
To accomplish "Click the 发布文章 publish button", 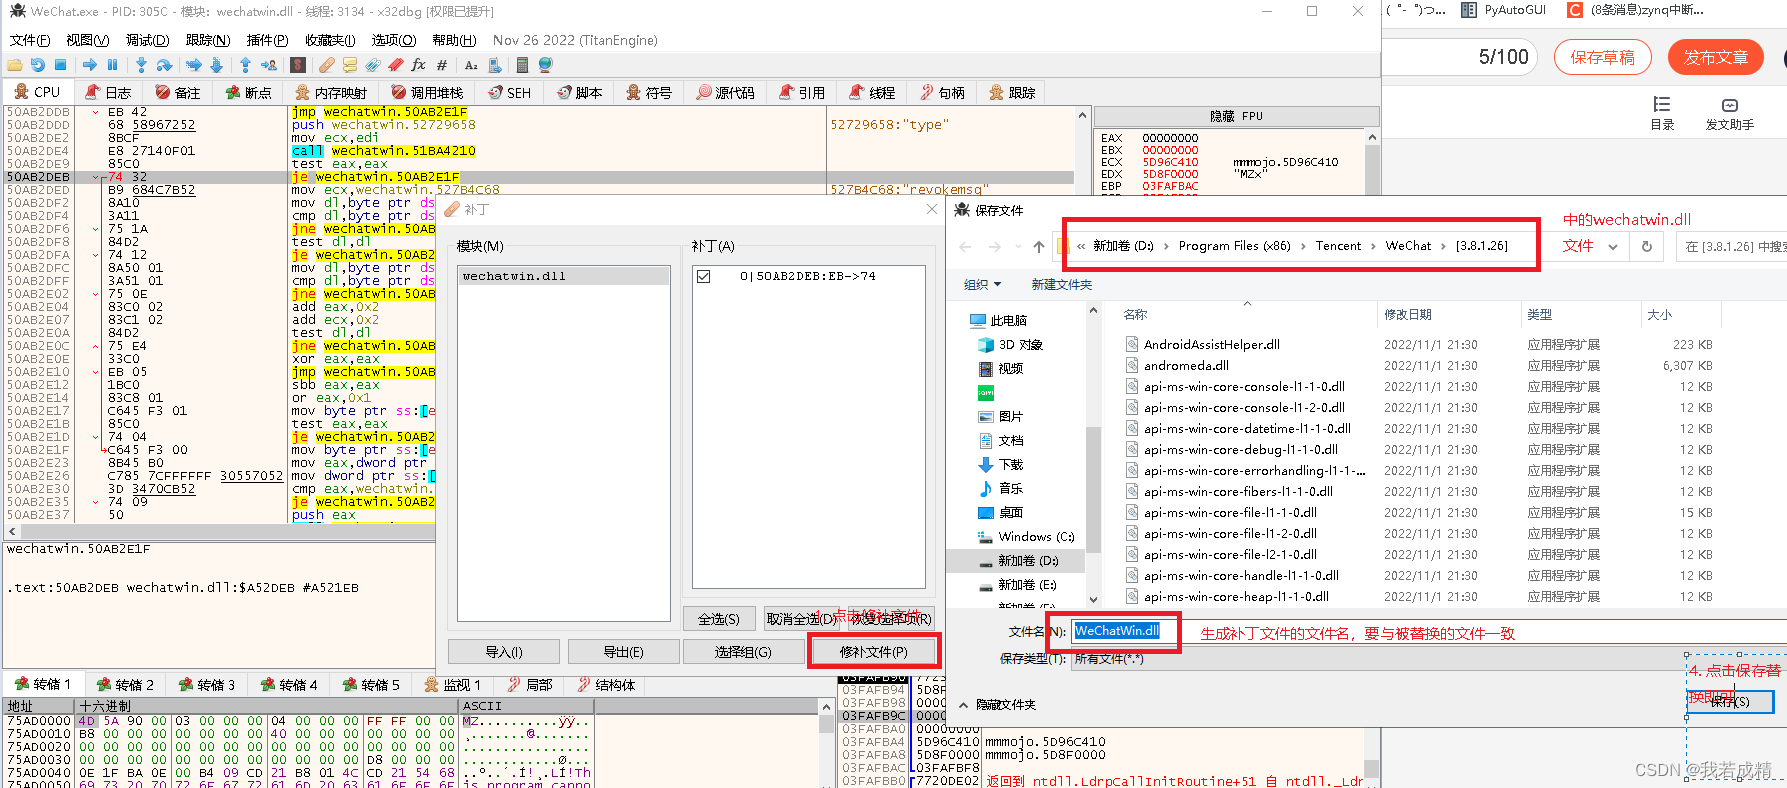I will pos(1716,57).
